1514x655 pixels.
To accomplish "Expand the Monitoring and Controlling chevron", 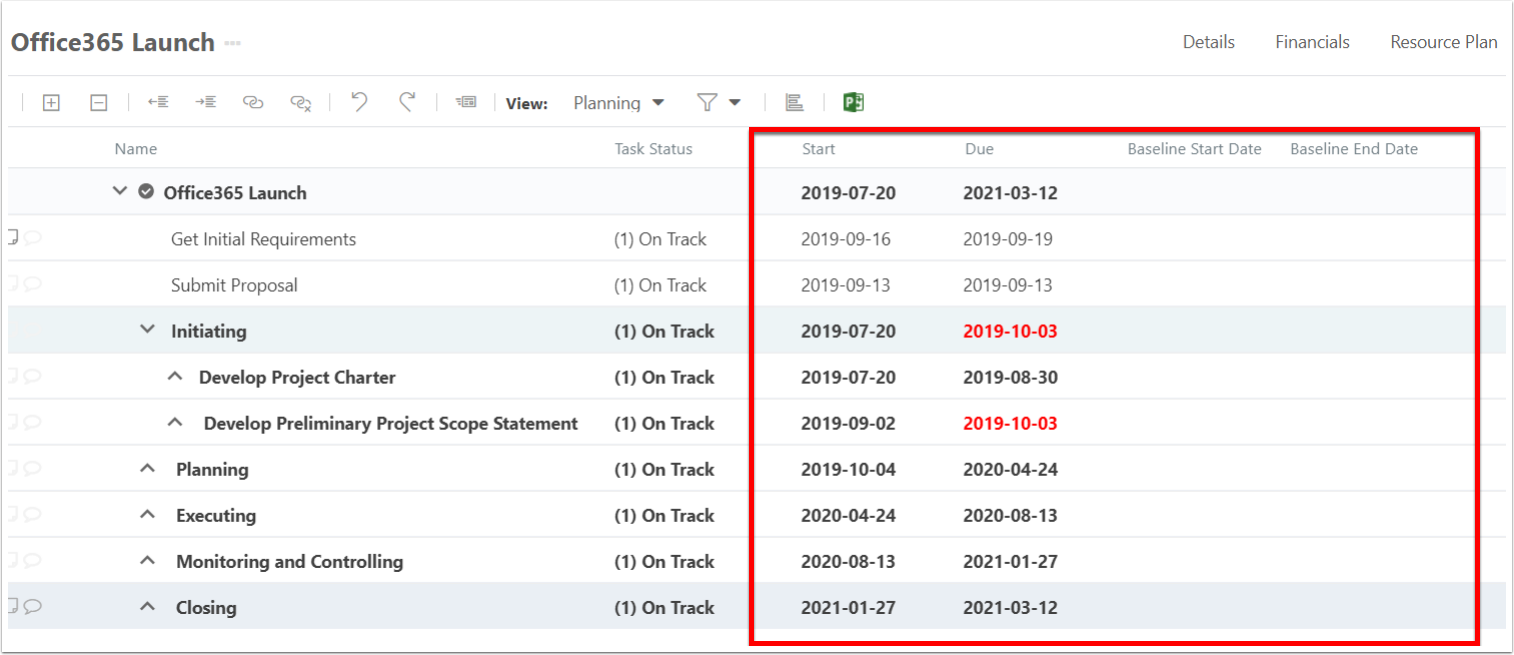I will (148, 560).
